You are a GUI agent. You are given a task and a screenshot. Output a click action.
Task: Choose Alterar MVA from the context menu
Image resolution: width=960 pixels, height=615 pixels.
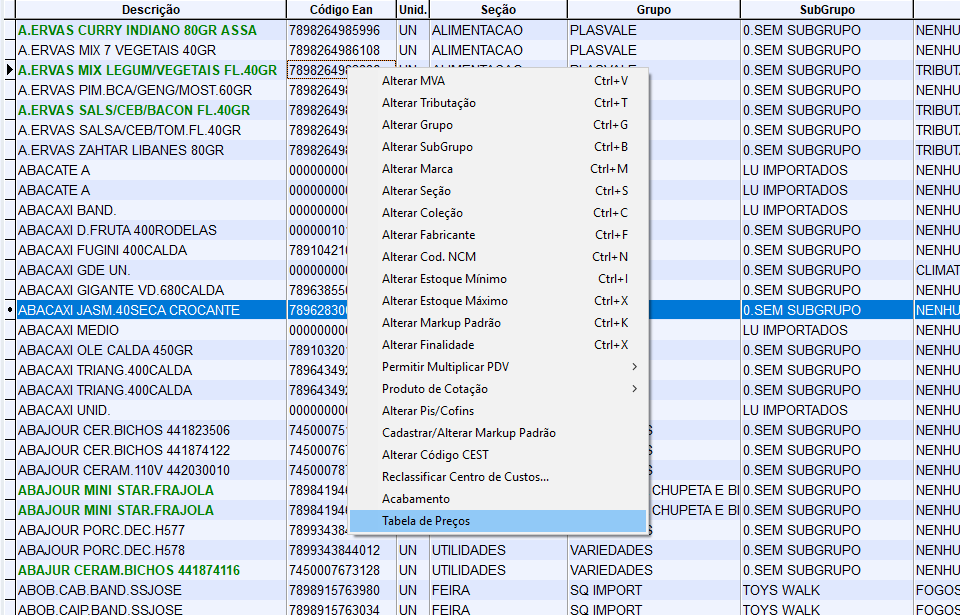pos(414,81)
